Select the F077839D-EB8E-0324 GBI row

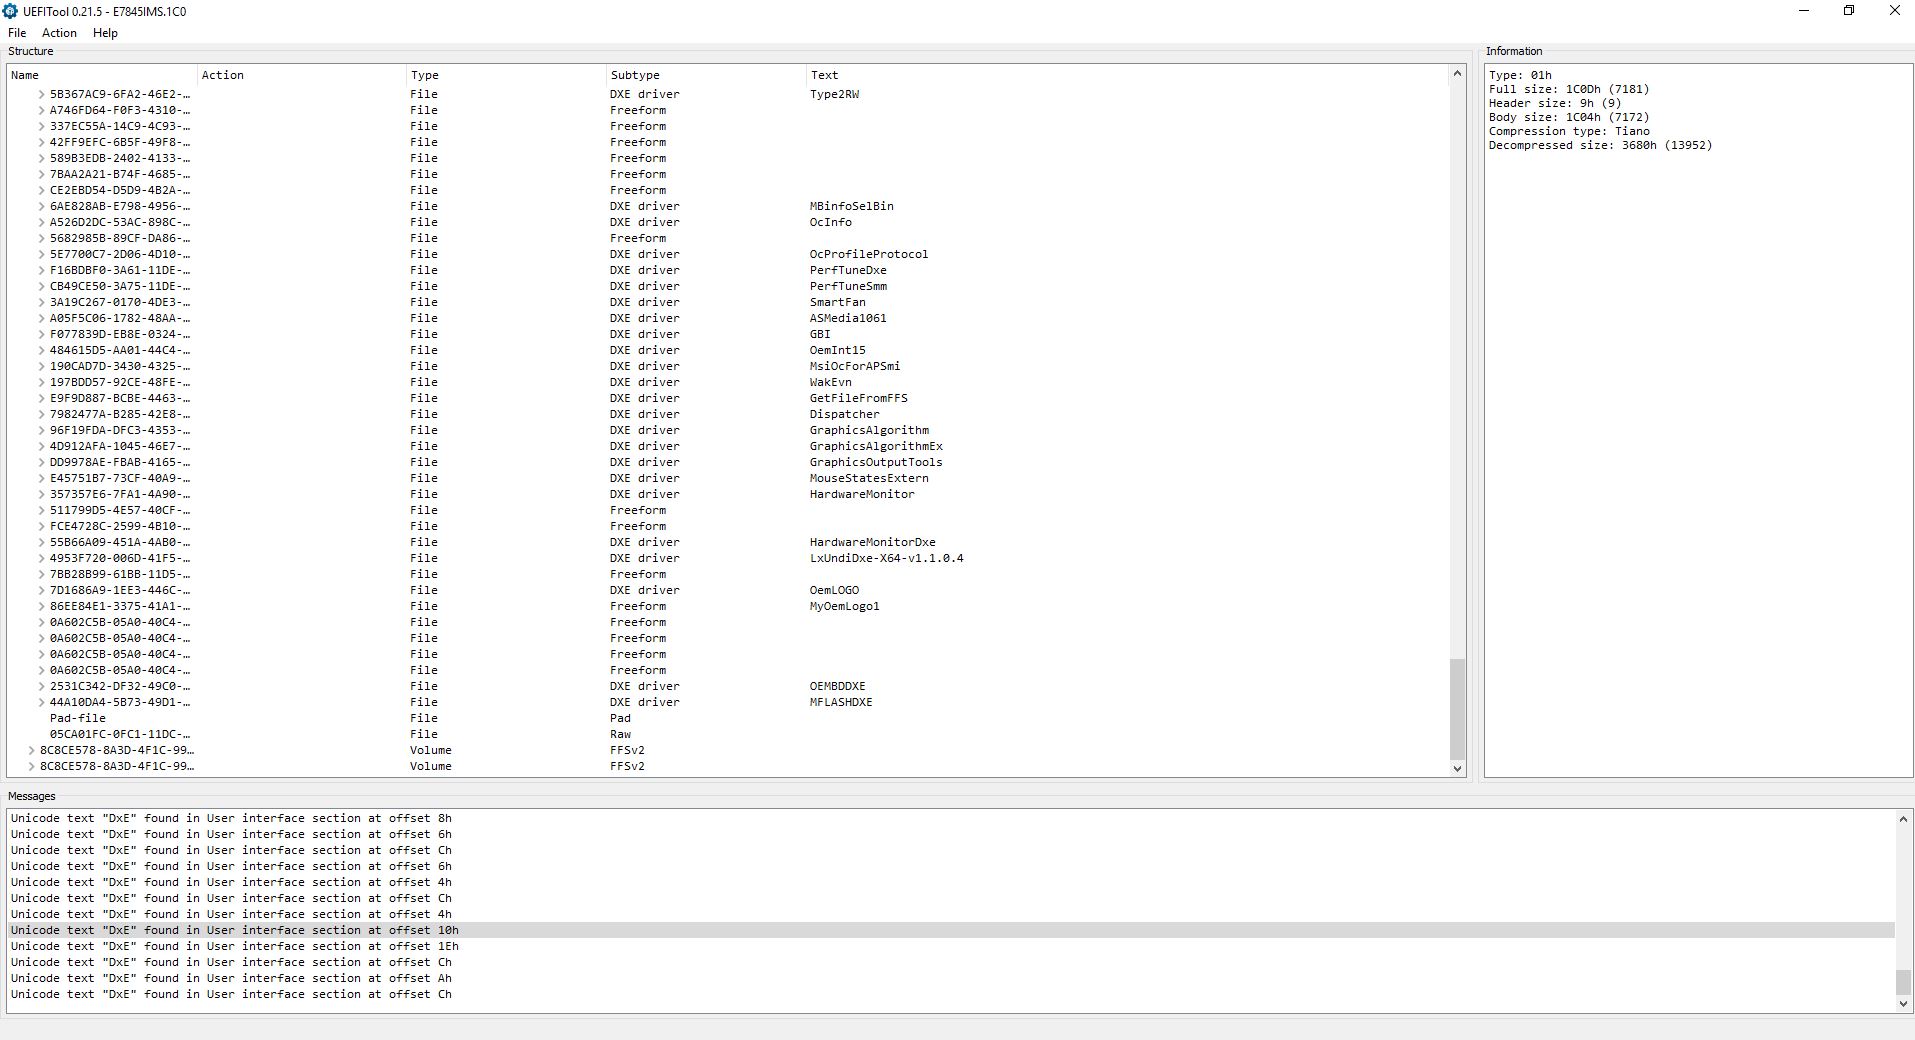point(728,334)
